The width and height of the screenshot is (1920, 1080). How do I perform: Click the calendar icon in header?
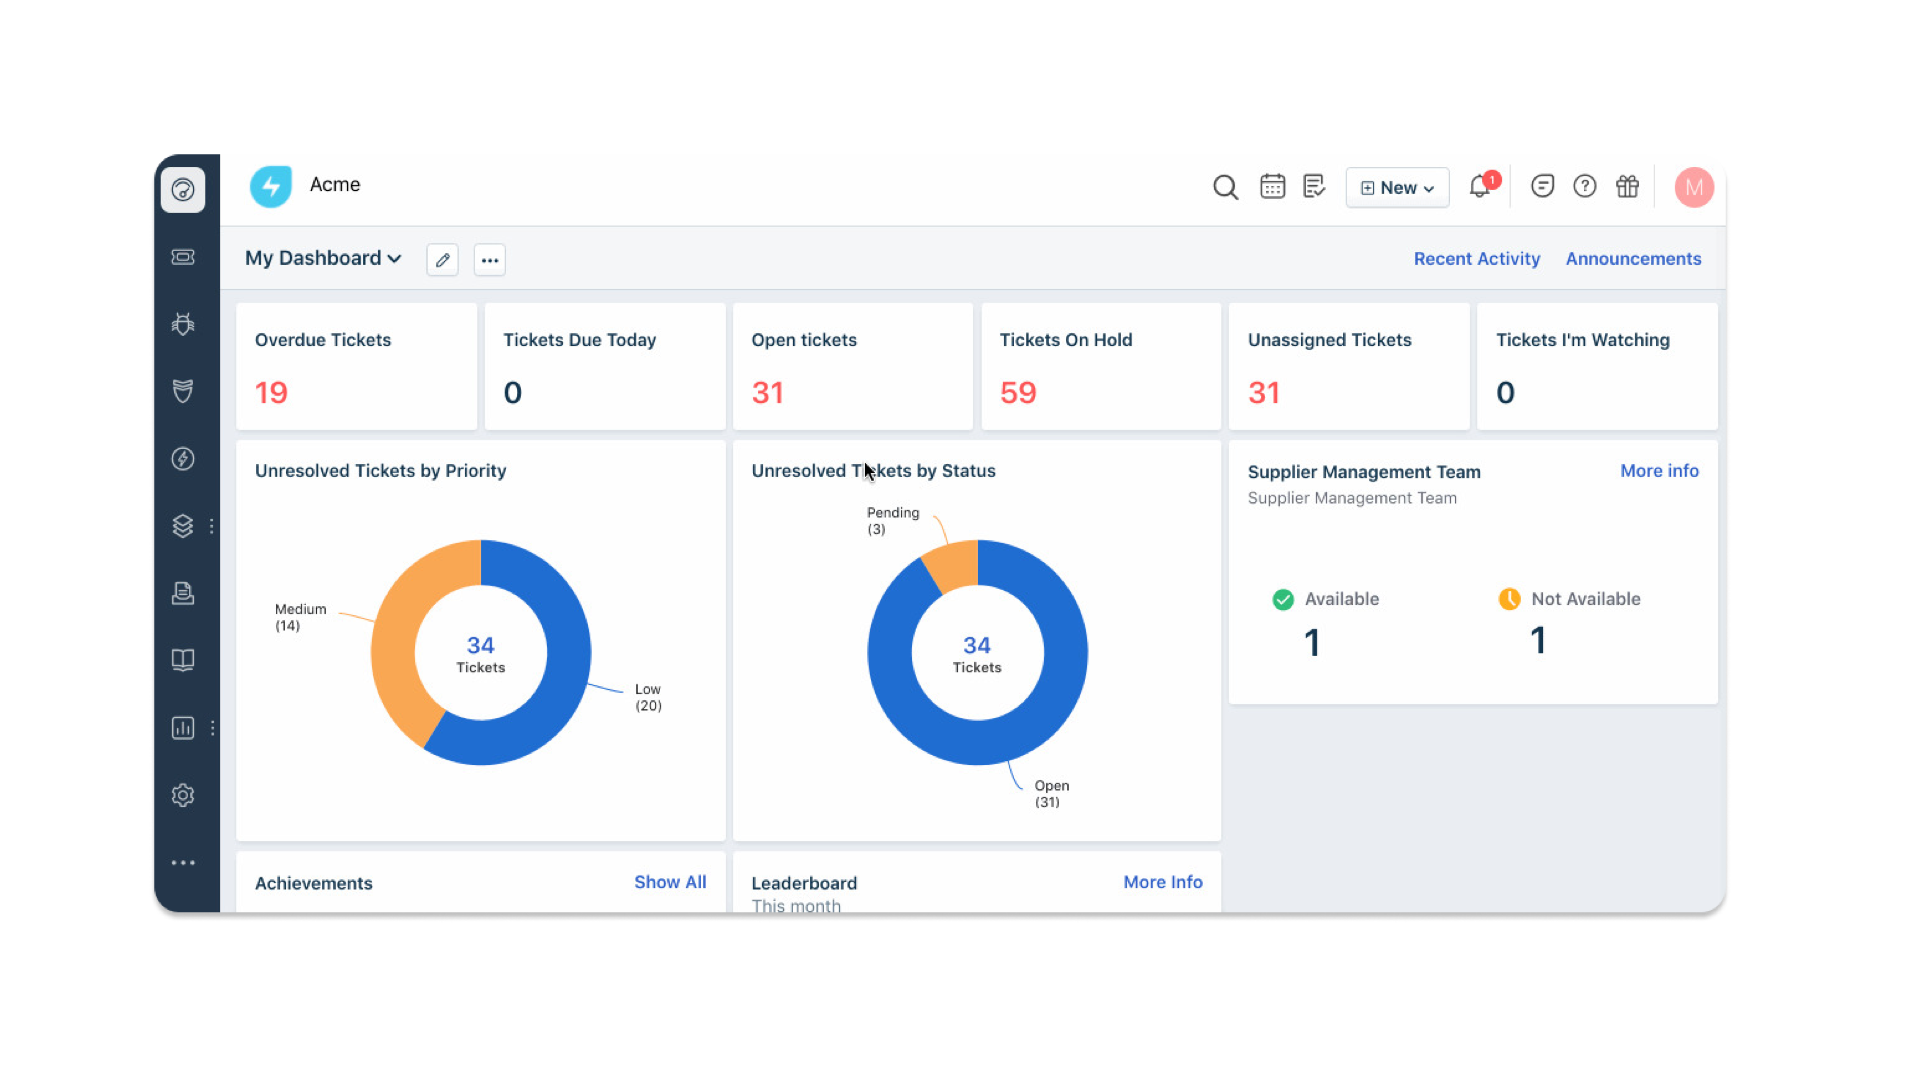coord(1272,187)
